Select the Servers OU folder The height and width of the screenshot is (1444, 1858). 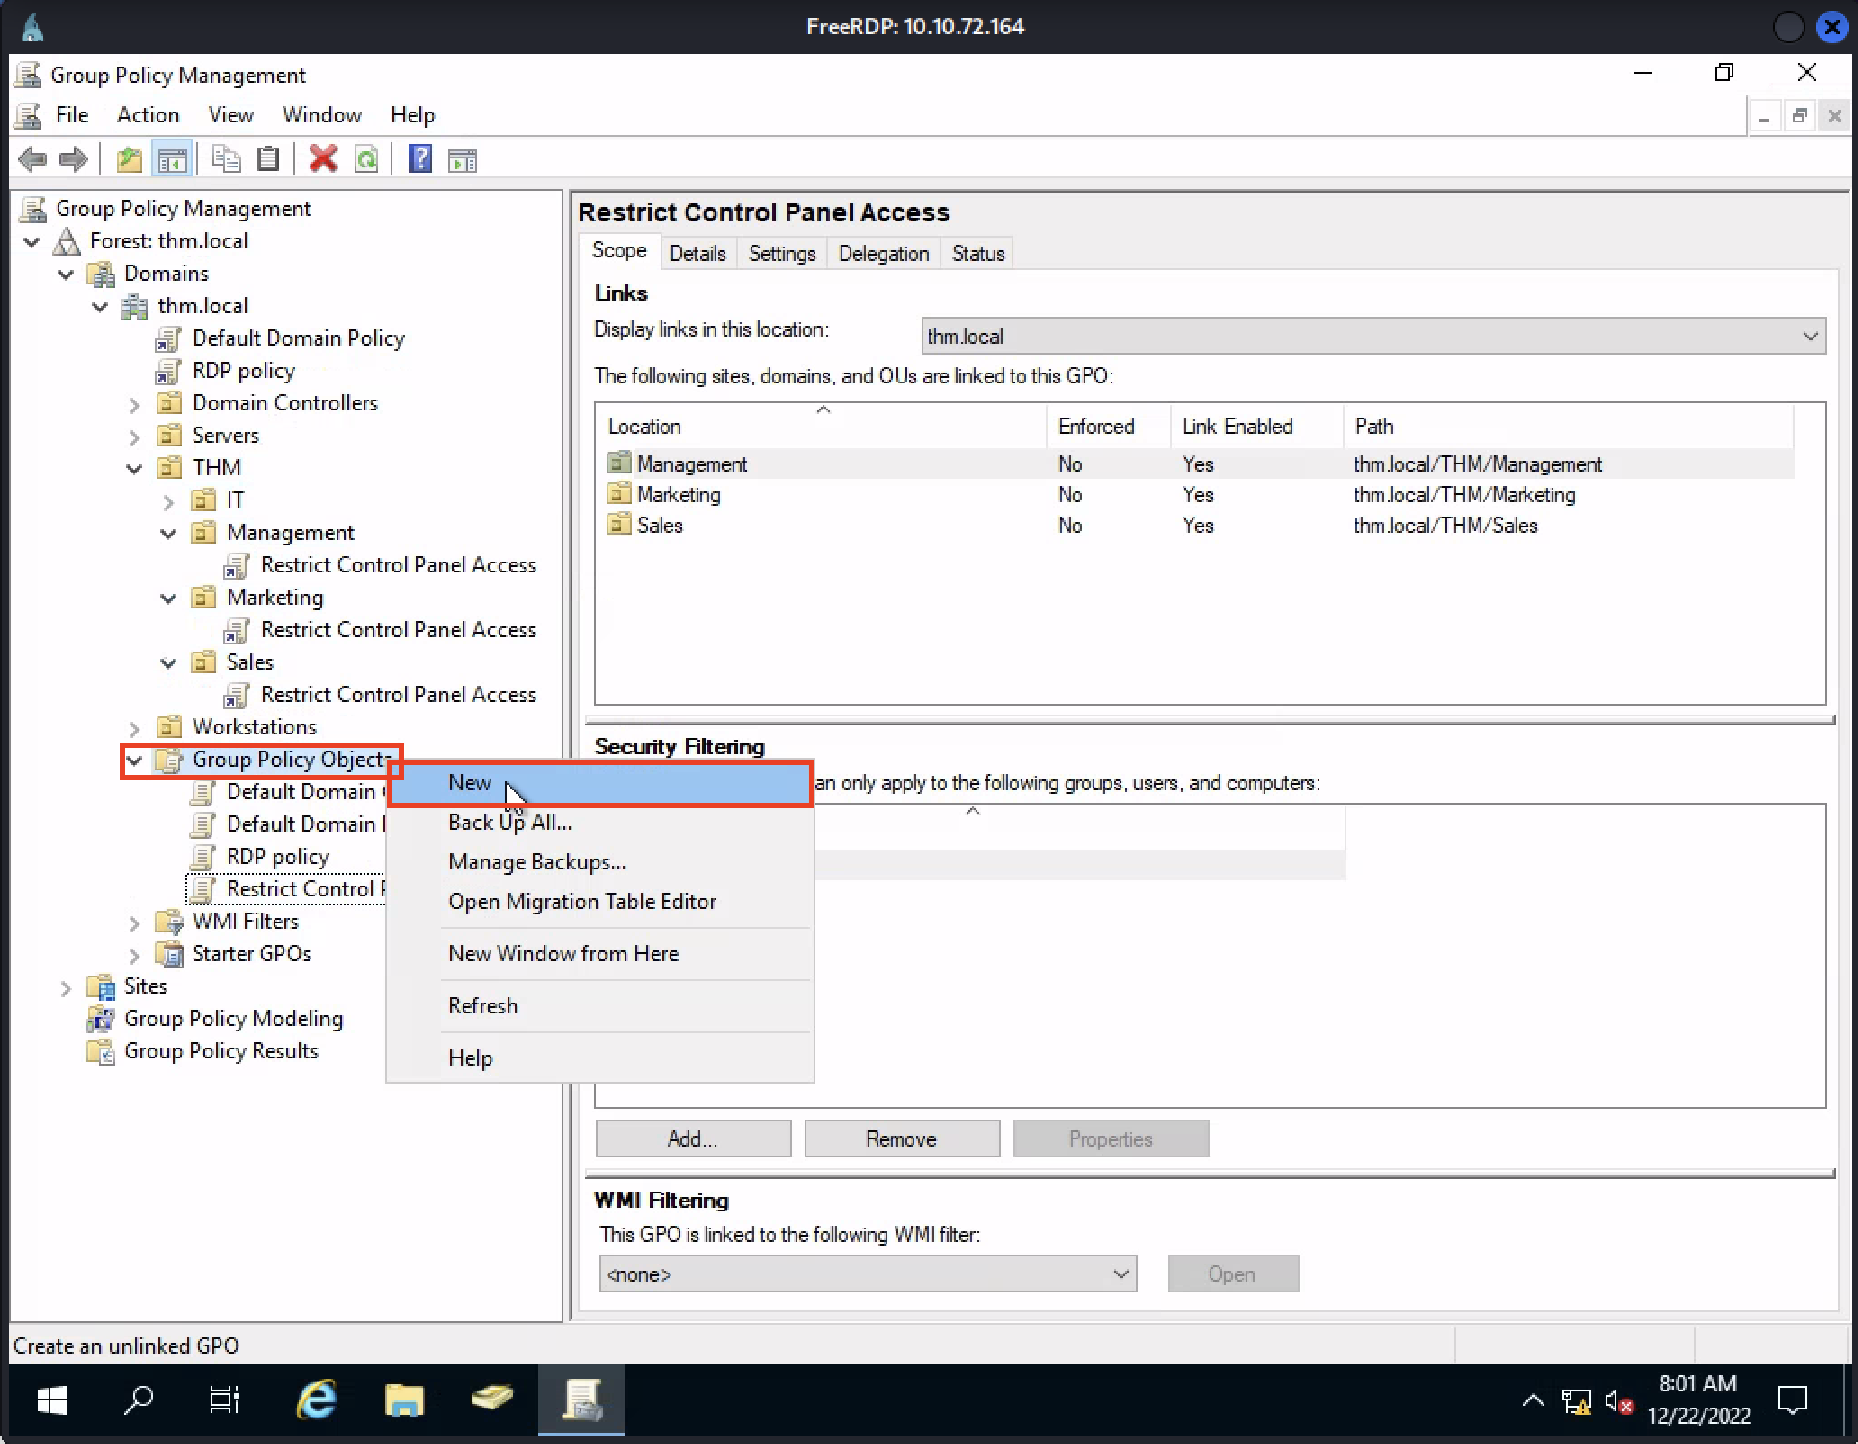click(225, 436)
